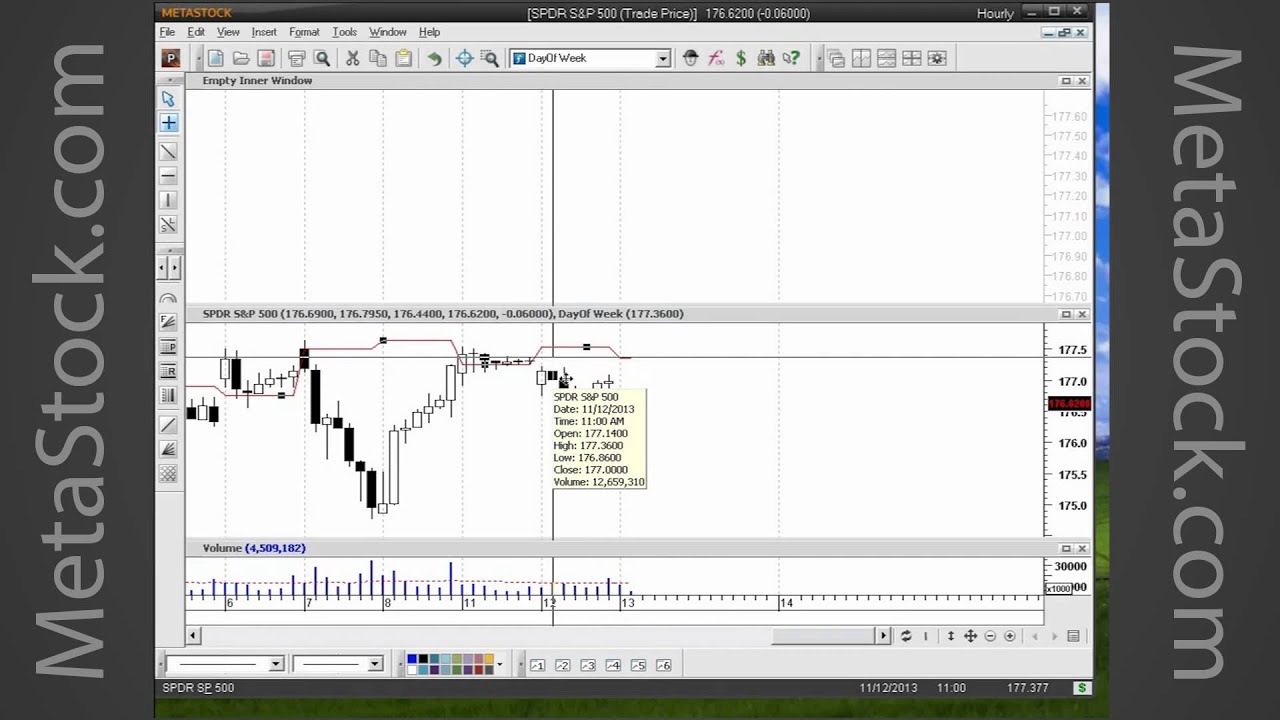1280x720 pixels.
Task: Cascade windows from the toolbar
Action: [836, 58]
